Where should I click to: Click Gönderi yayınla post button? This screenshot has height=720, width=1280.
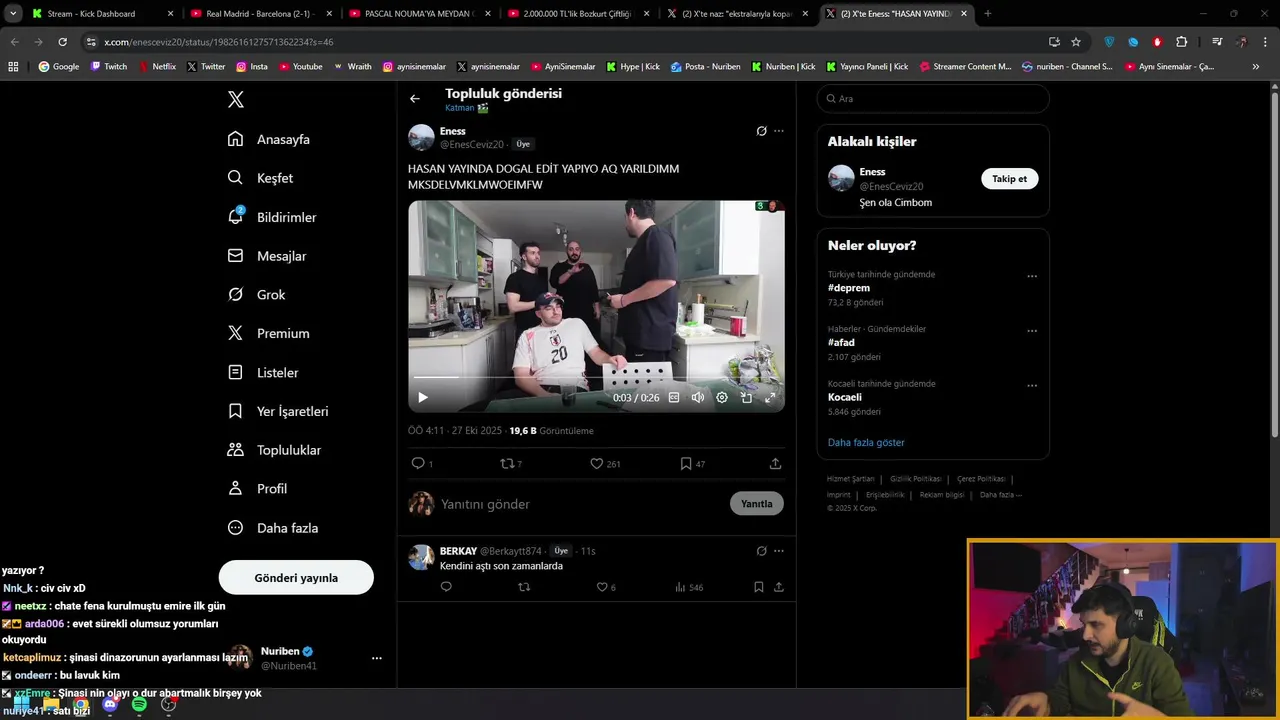[296, 578]
